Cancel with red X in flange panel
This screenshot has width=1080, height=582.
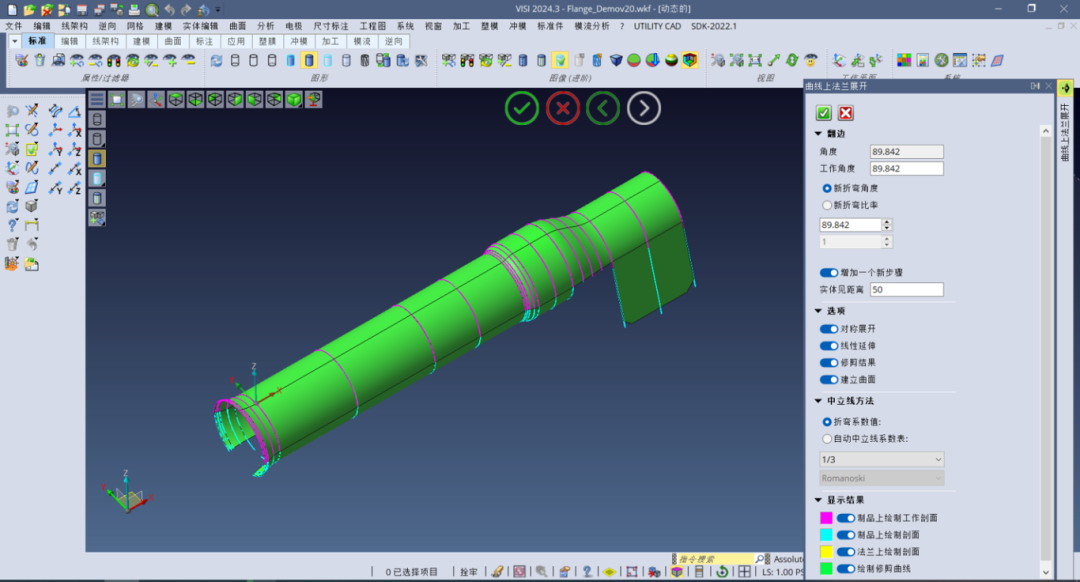846,113
